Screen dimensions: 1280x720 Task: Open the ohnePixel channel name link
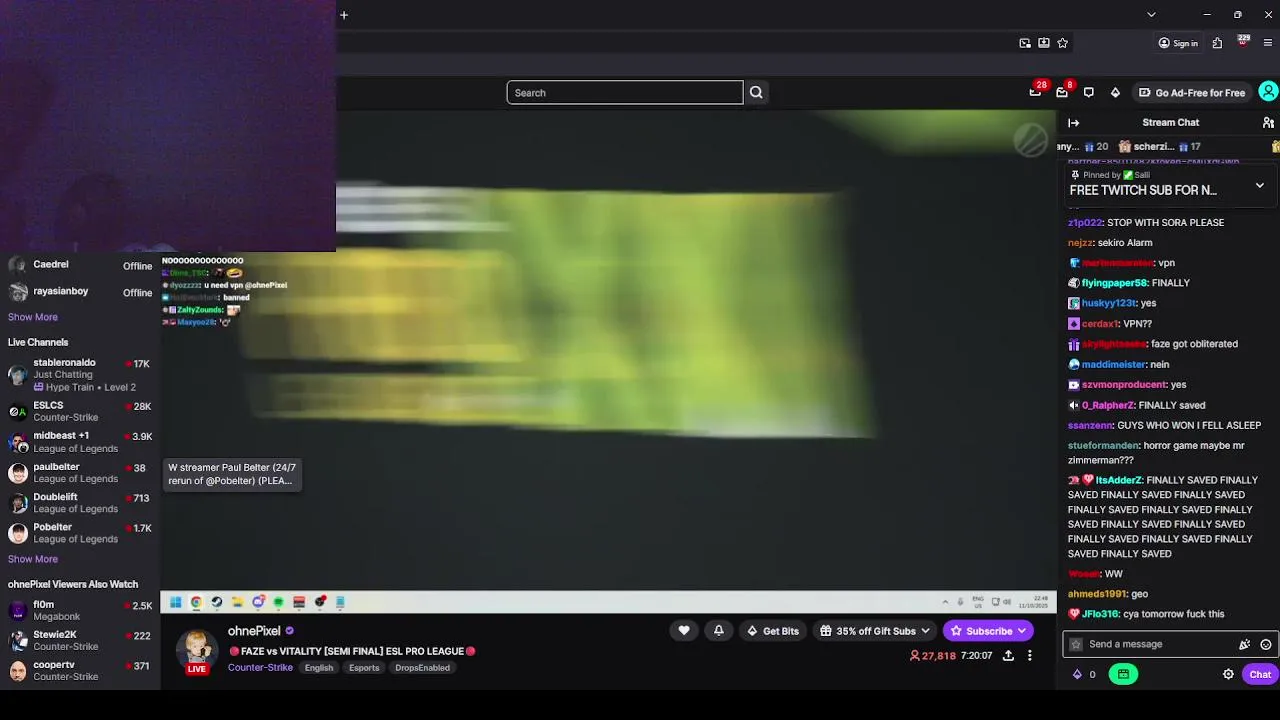(254, 631)
